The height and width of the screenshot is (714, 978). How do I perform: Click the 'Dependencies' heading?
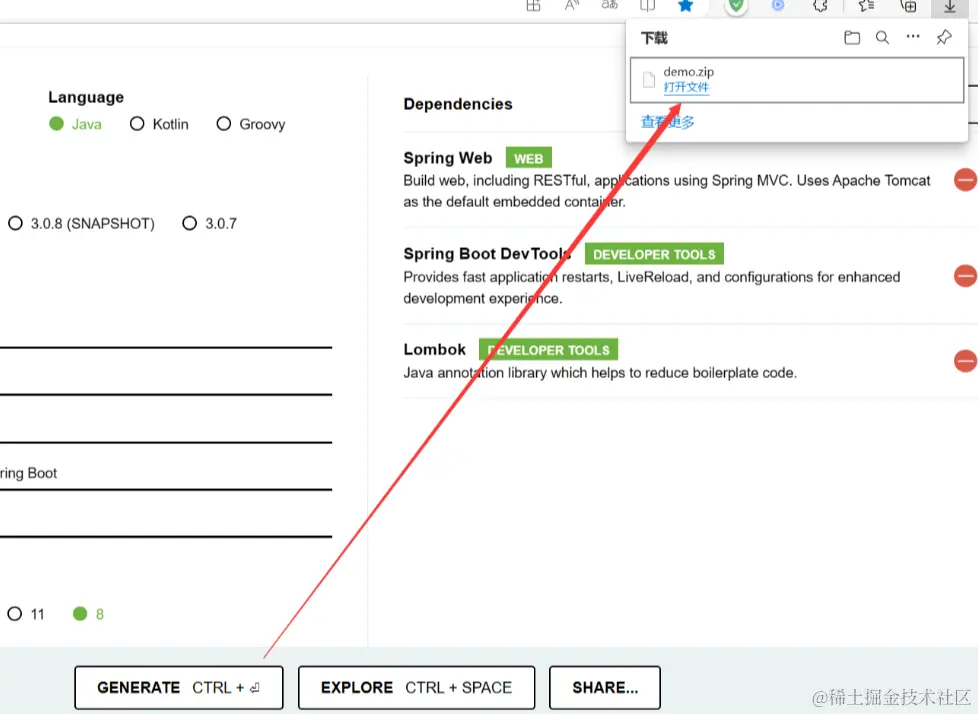[x=458, y=104]
